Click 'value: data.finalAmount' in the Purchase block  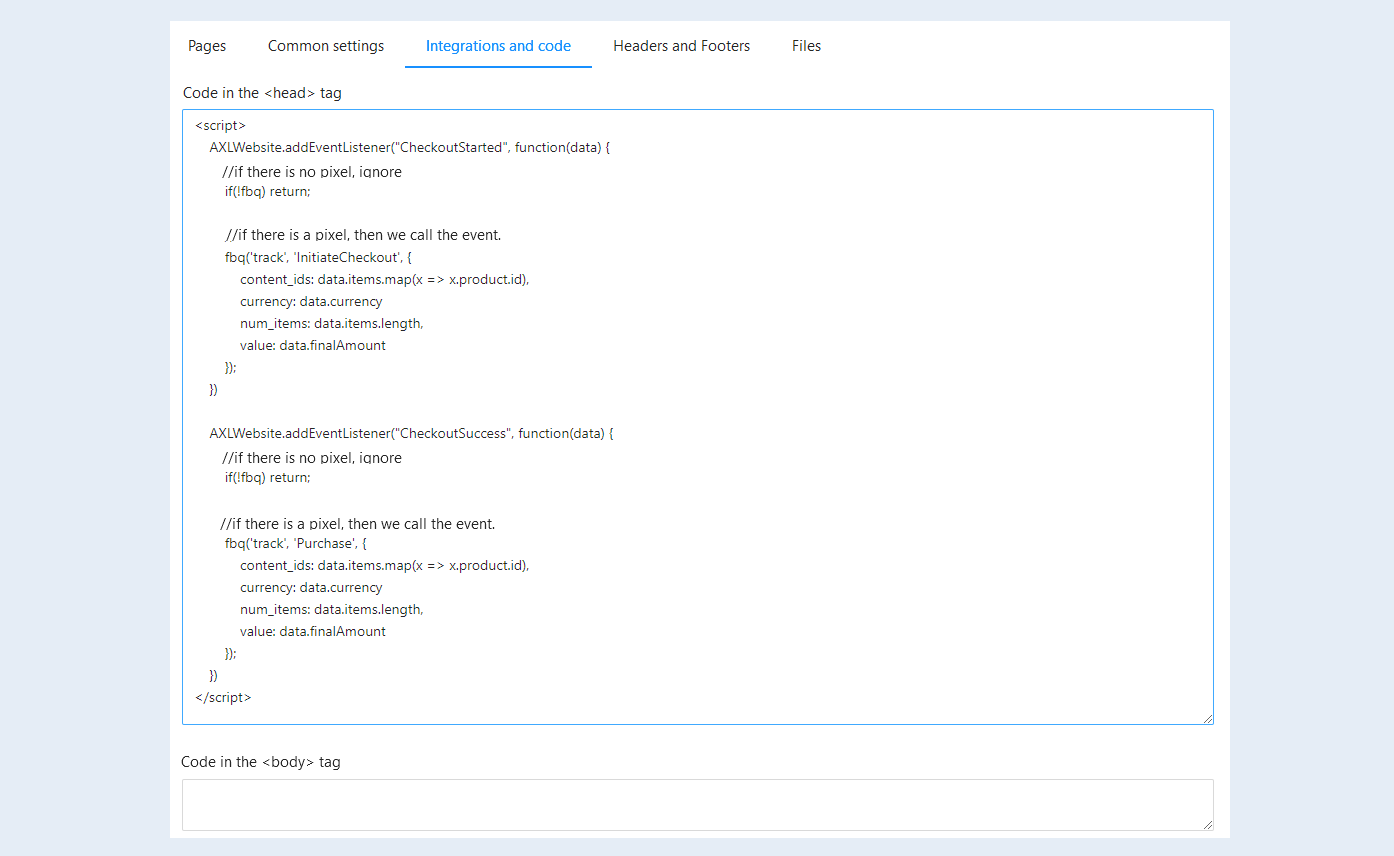coord(313,631)
